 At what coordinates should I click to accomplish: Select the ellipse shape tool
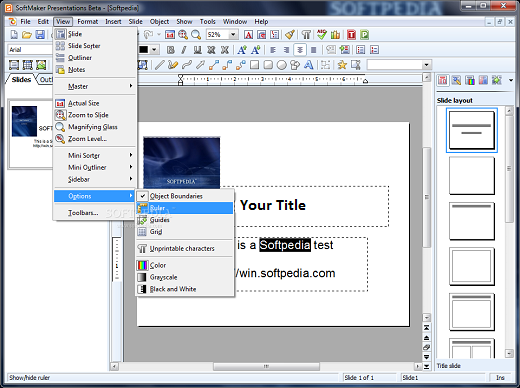pyautogui.click(x=282, y=65)
